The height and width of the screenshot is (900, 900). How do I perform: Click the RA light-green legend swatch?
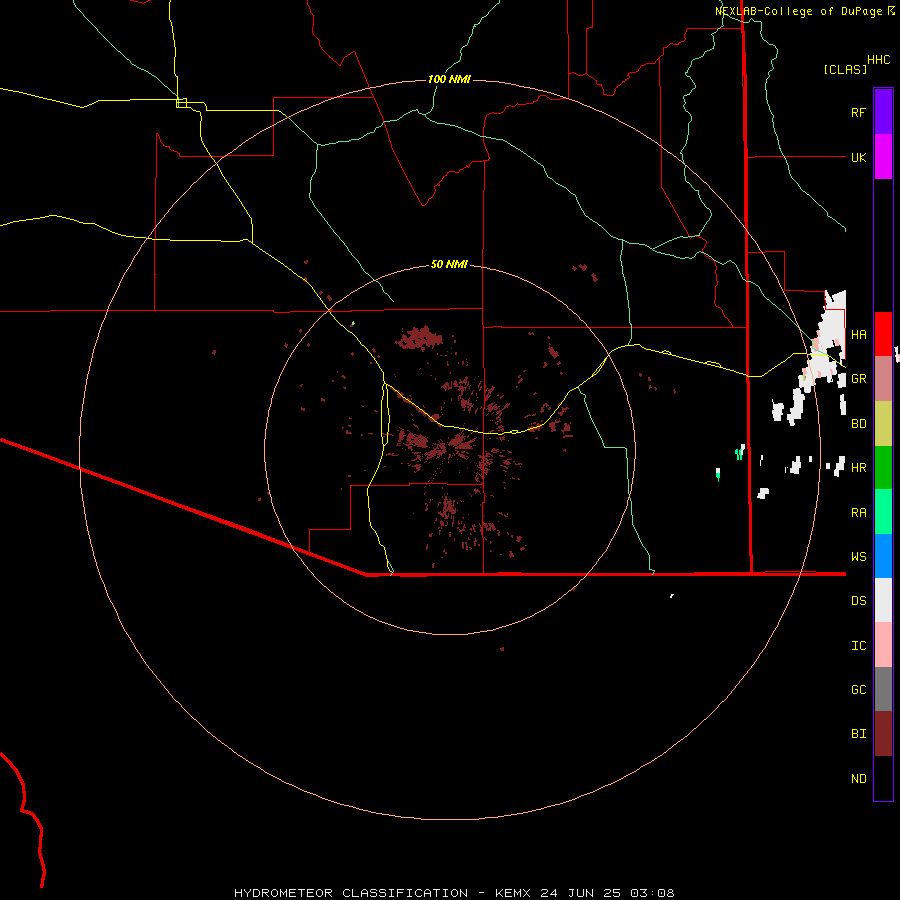tap(883, 512)
